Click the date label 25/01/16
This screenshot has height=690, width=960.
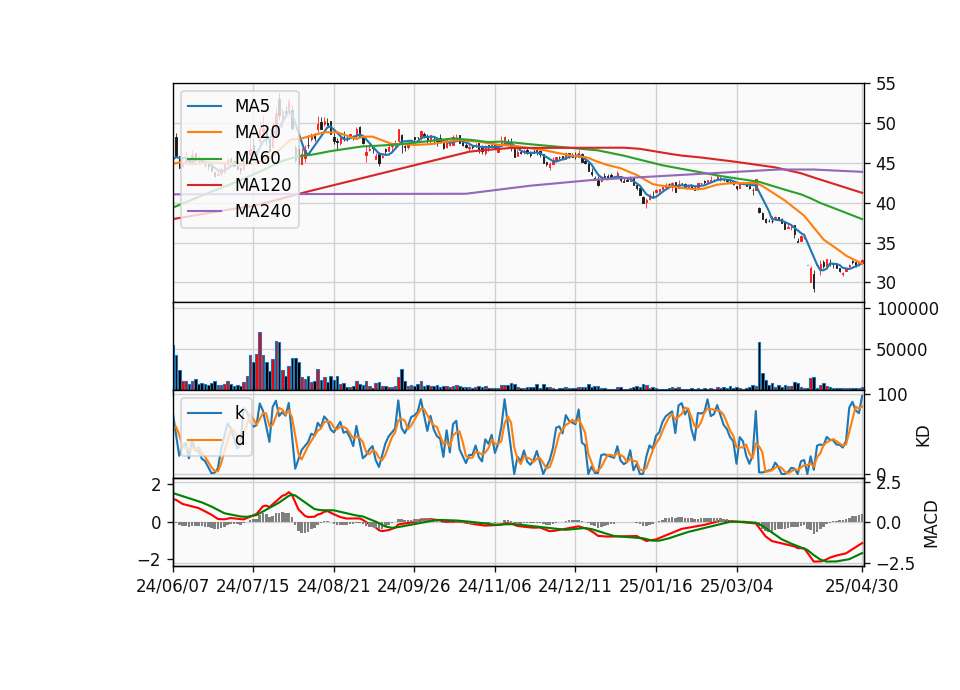point(656,586)
